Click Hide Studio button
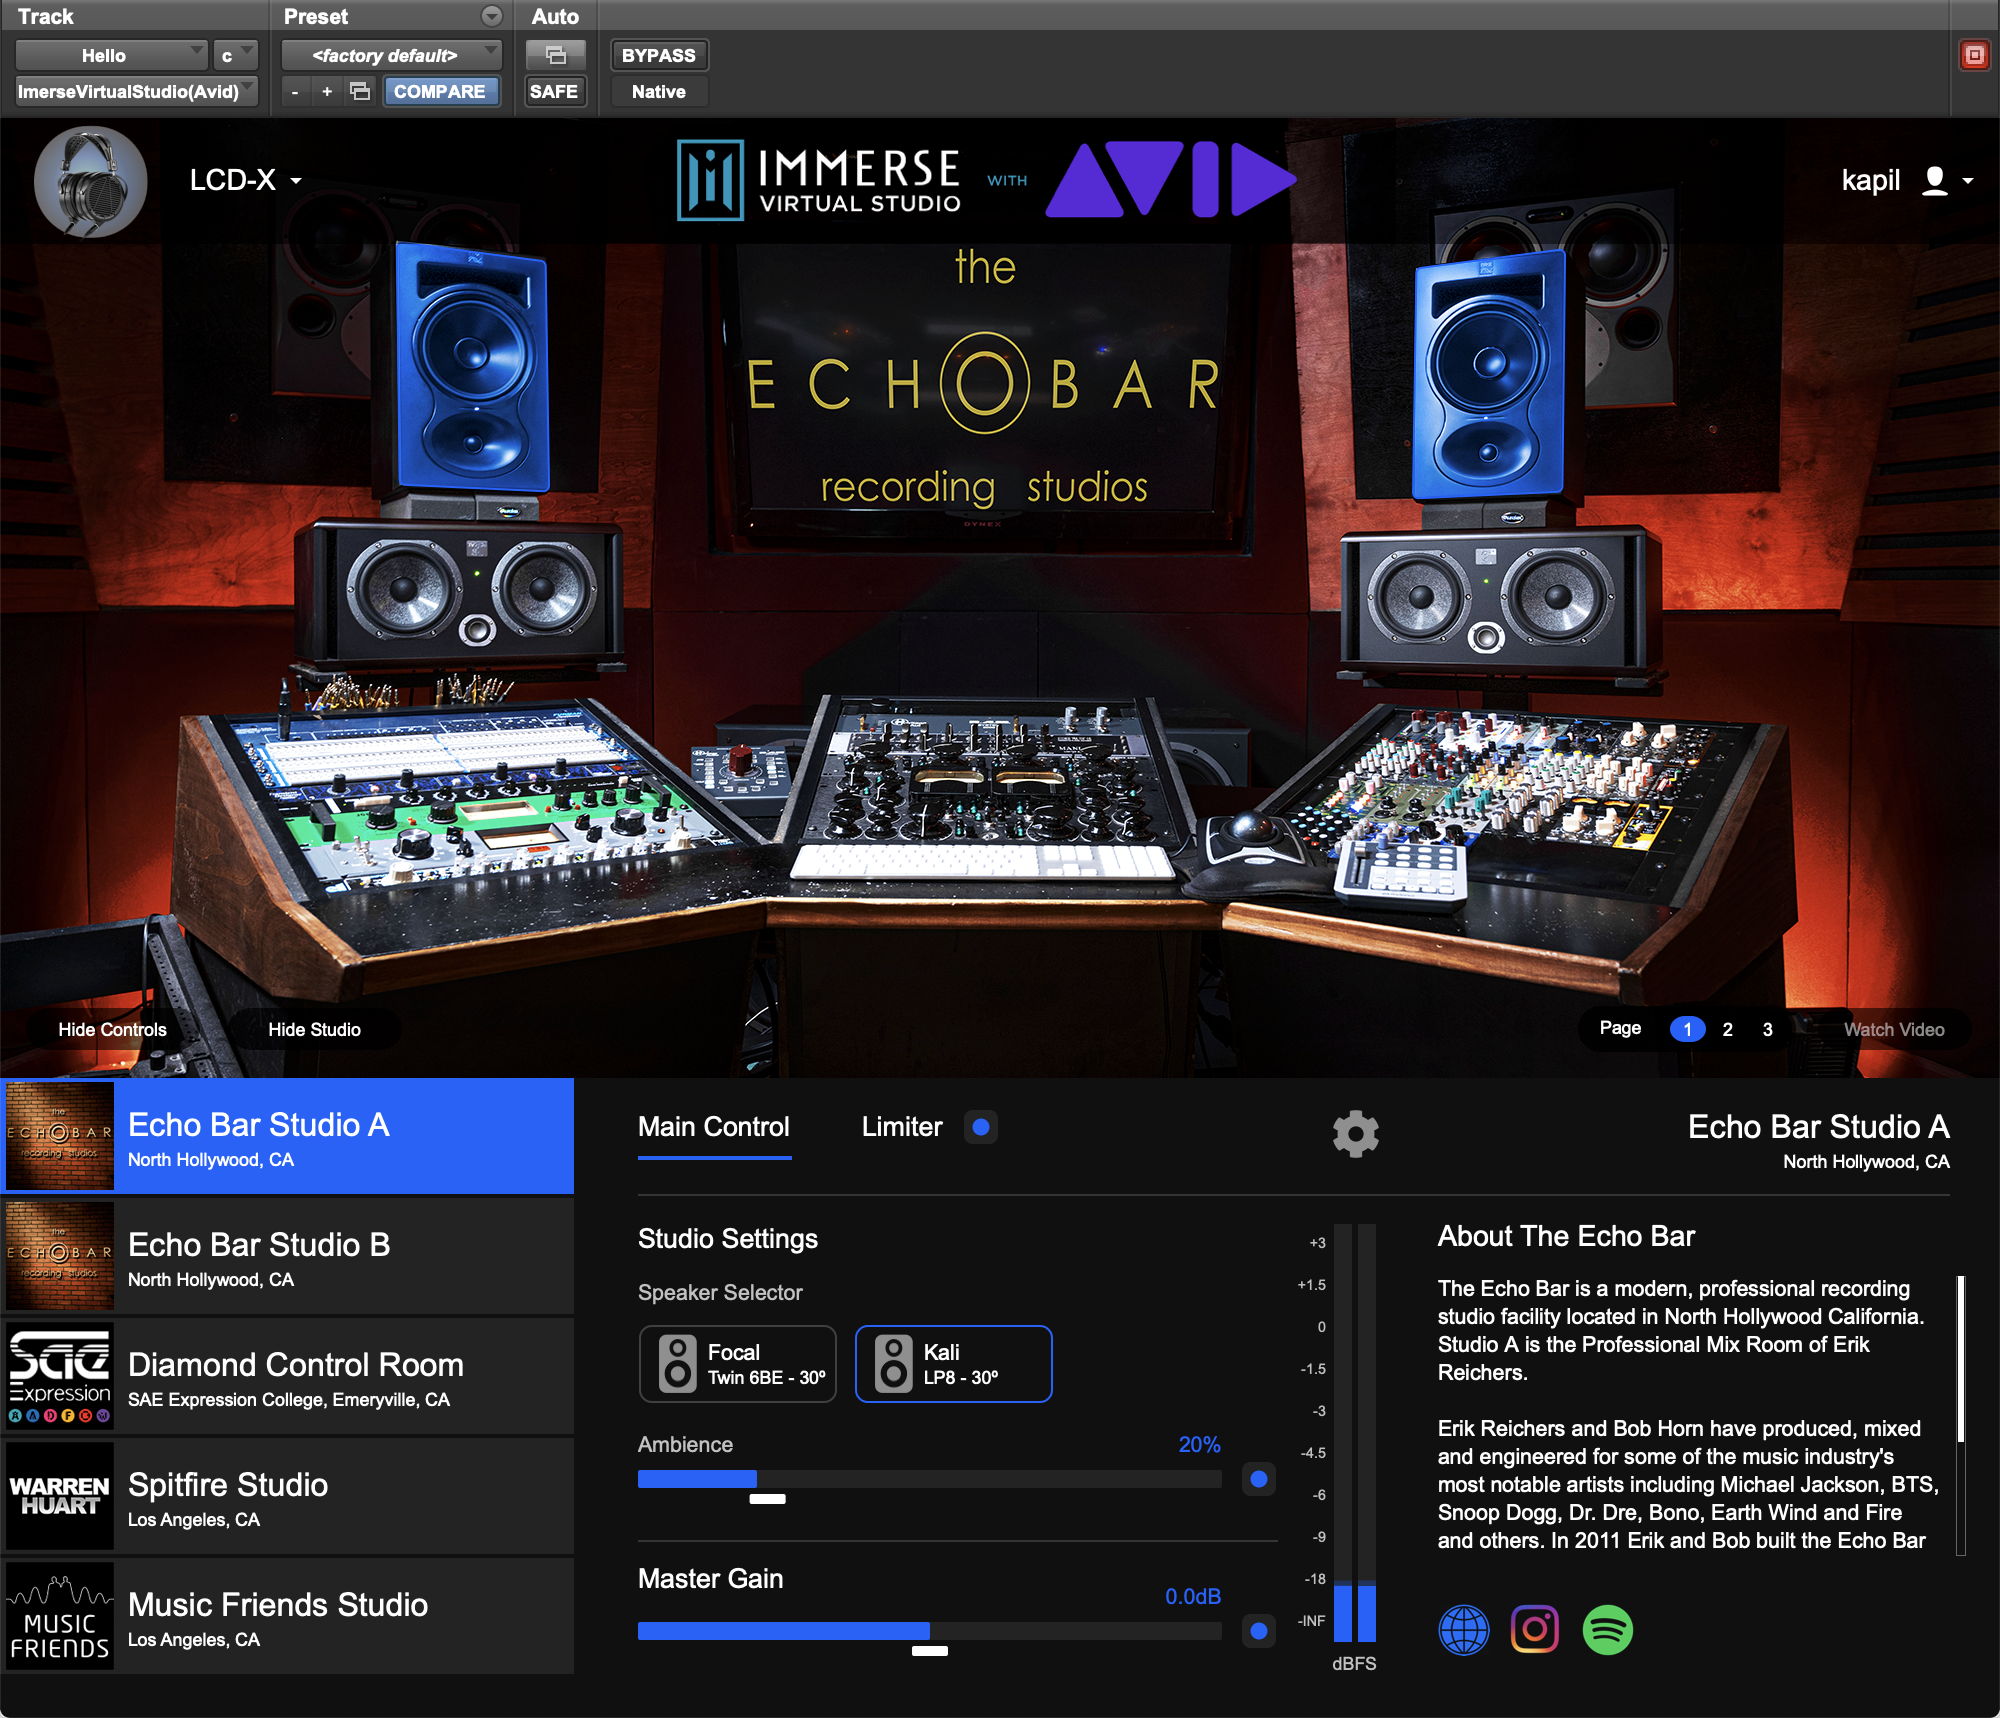 click(x=314, y=1029)
